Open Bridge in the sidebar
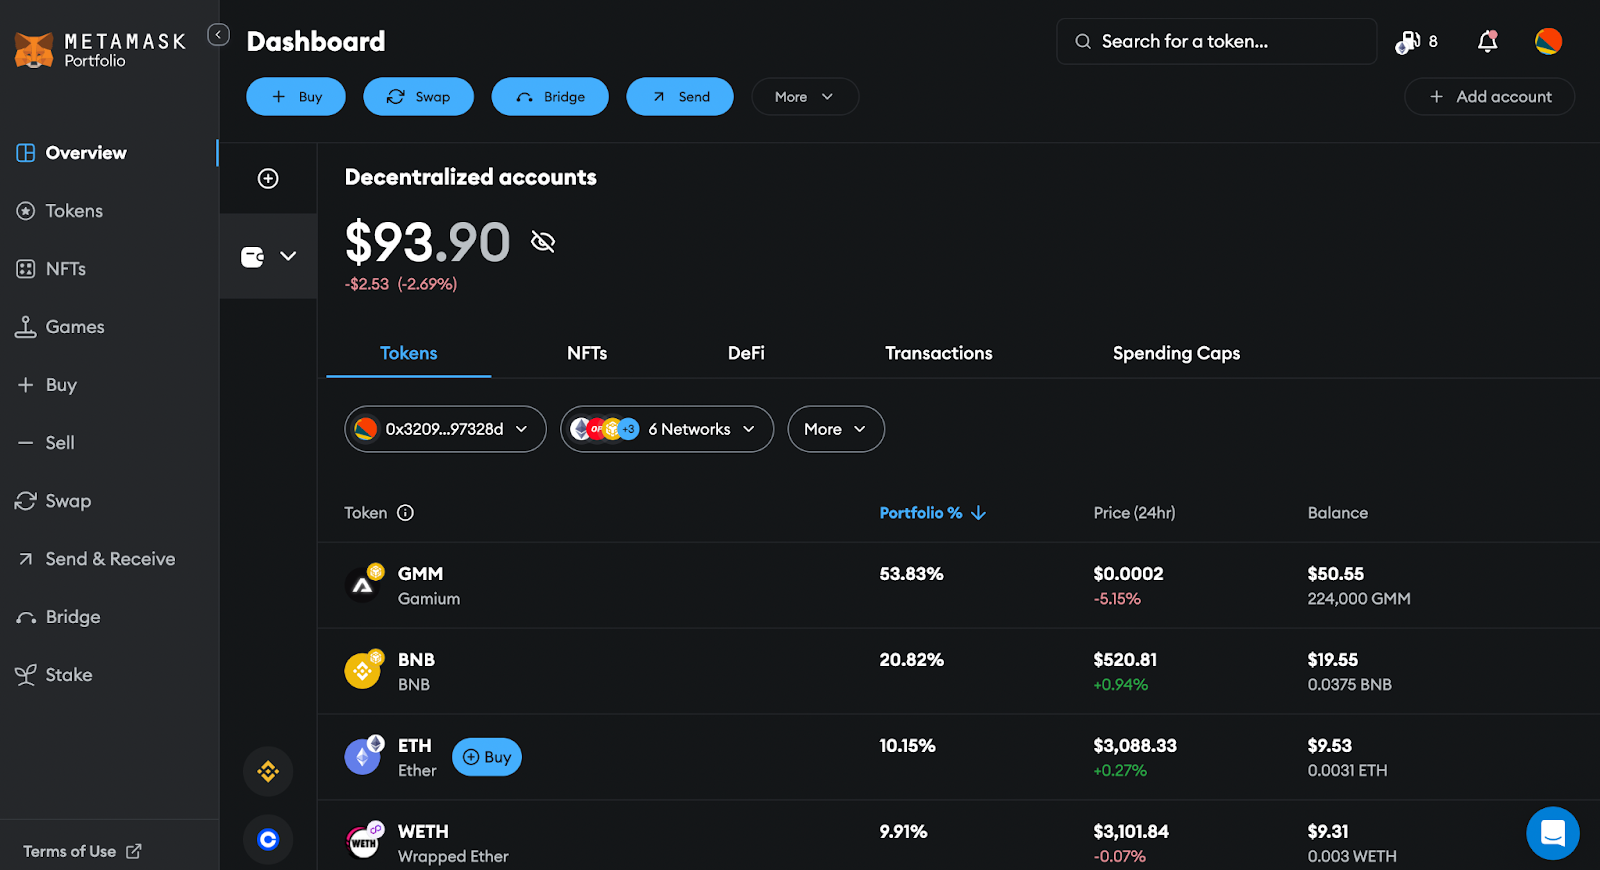 click(x=73, y=617)
